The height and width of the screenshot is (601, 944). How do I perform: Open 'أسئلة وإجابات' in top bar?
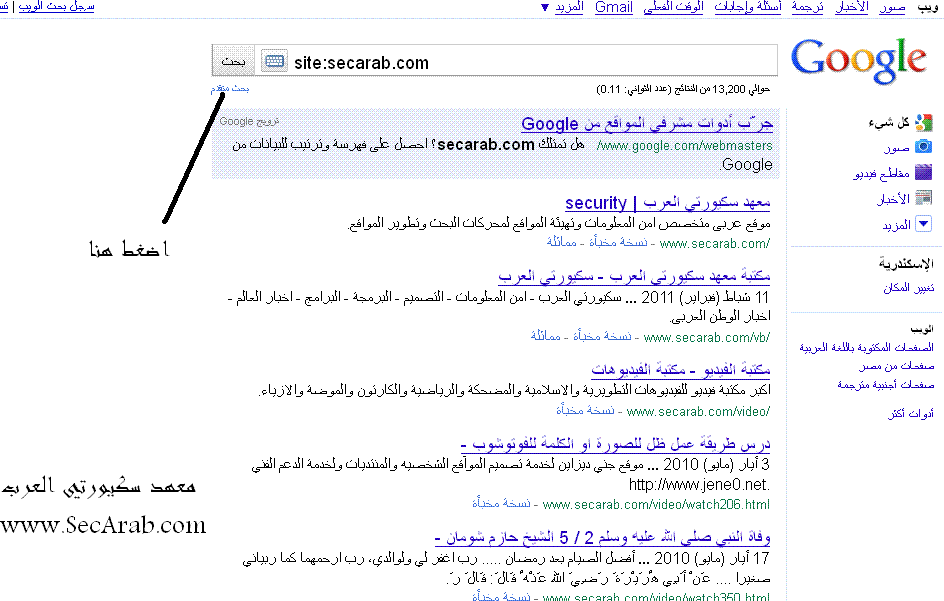pyautogui.click(x=748, y=7)
